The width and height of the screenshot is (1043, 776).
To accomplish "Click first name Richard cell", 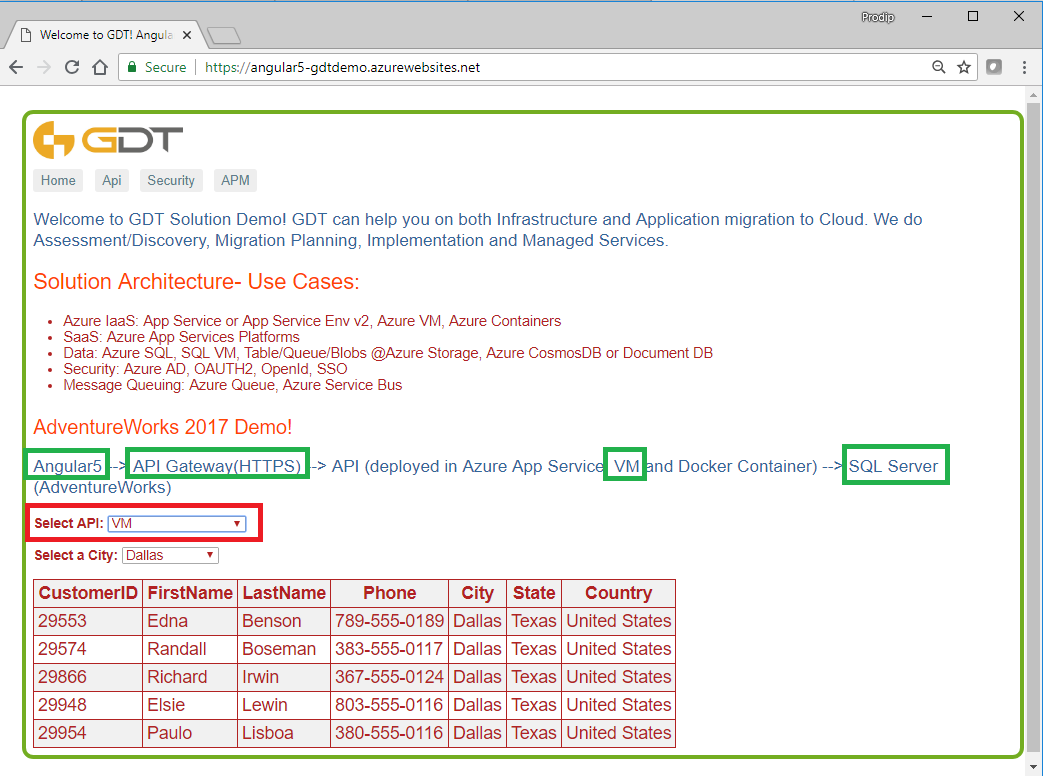I will point(190,677).
